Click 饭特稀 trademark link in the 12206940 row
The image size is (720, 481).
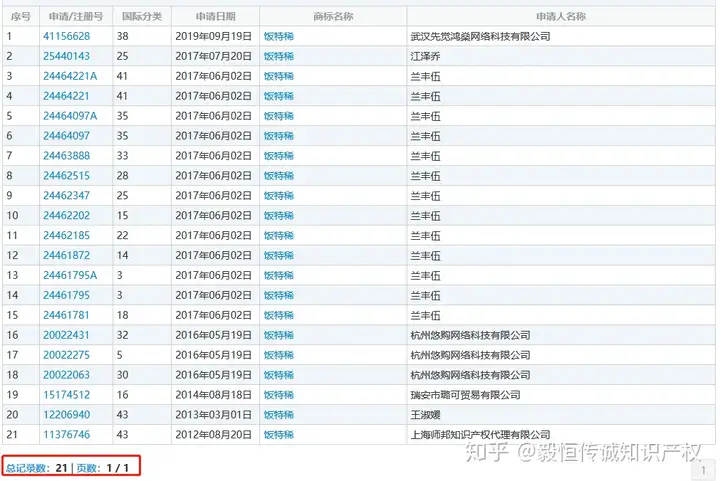click(x=279, y=414)
